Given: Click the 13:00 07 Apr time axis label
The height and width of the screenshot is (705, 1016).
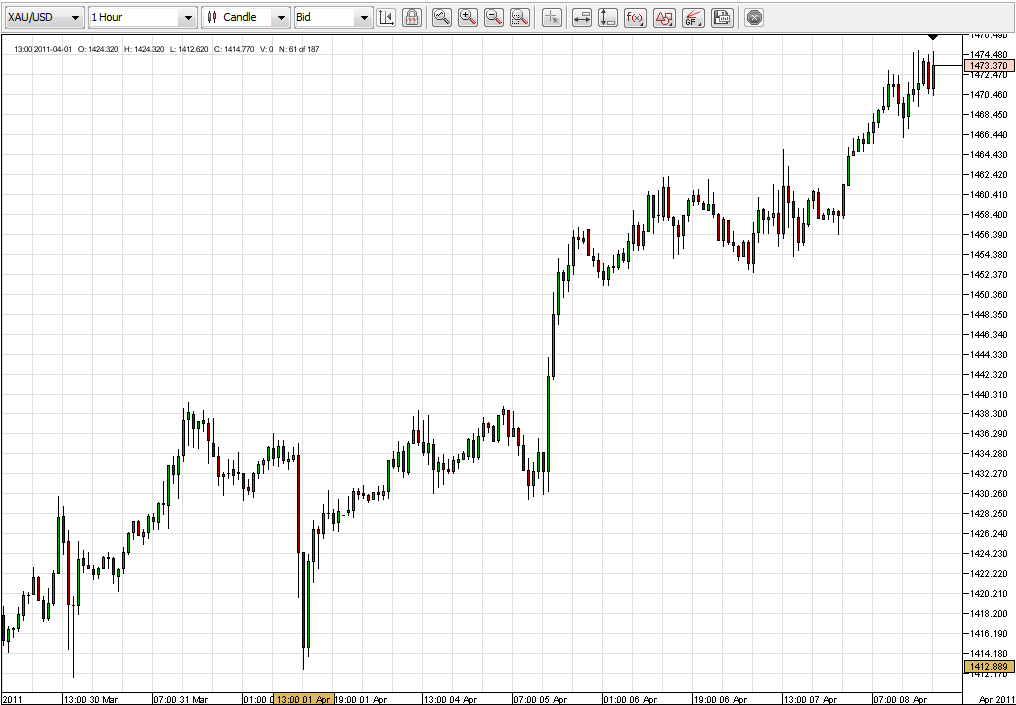Looking at the screenshot, I should tap(811, 700).
